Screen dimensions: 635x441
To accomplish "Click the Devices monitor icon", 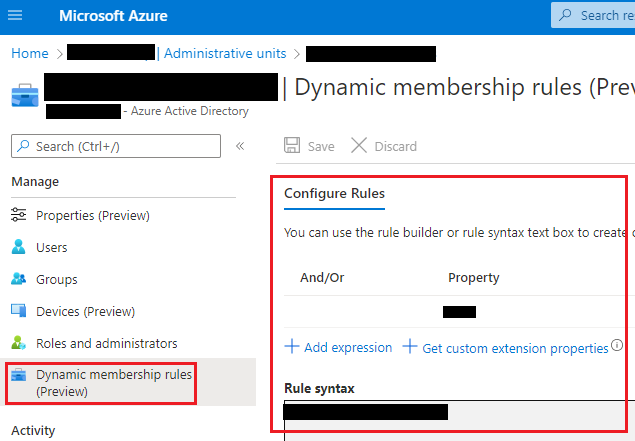I will [19, 311].
